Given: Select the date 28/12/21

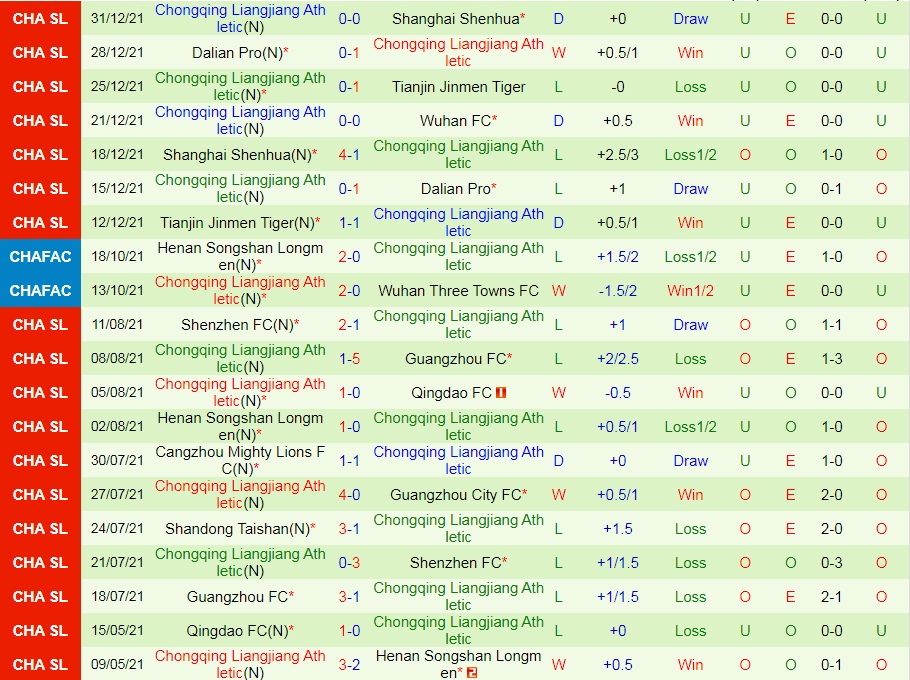Looking at the screenshot, I should [x=117, y=53].
